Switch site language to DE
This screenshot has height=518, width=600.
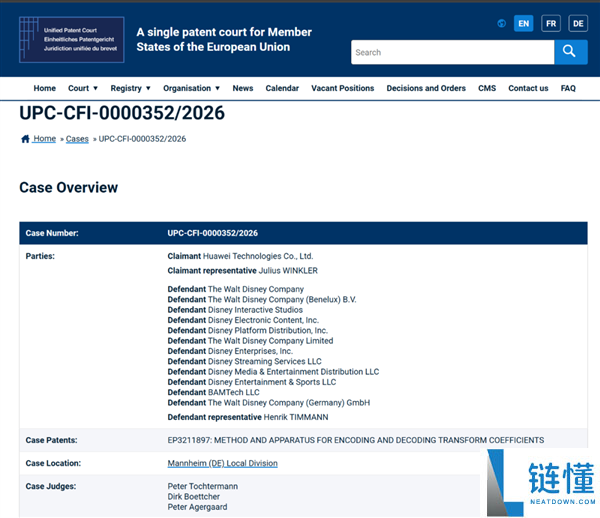click(578, 24)
